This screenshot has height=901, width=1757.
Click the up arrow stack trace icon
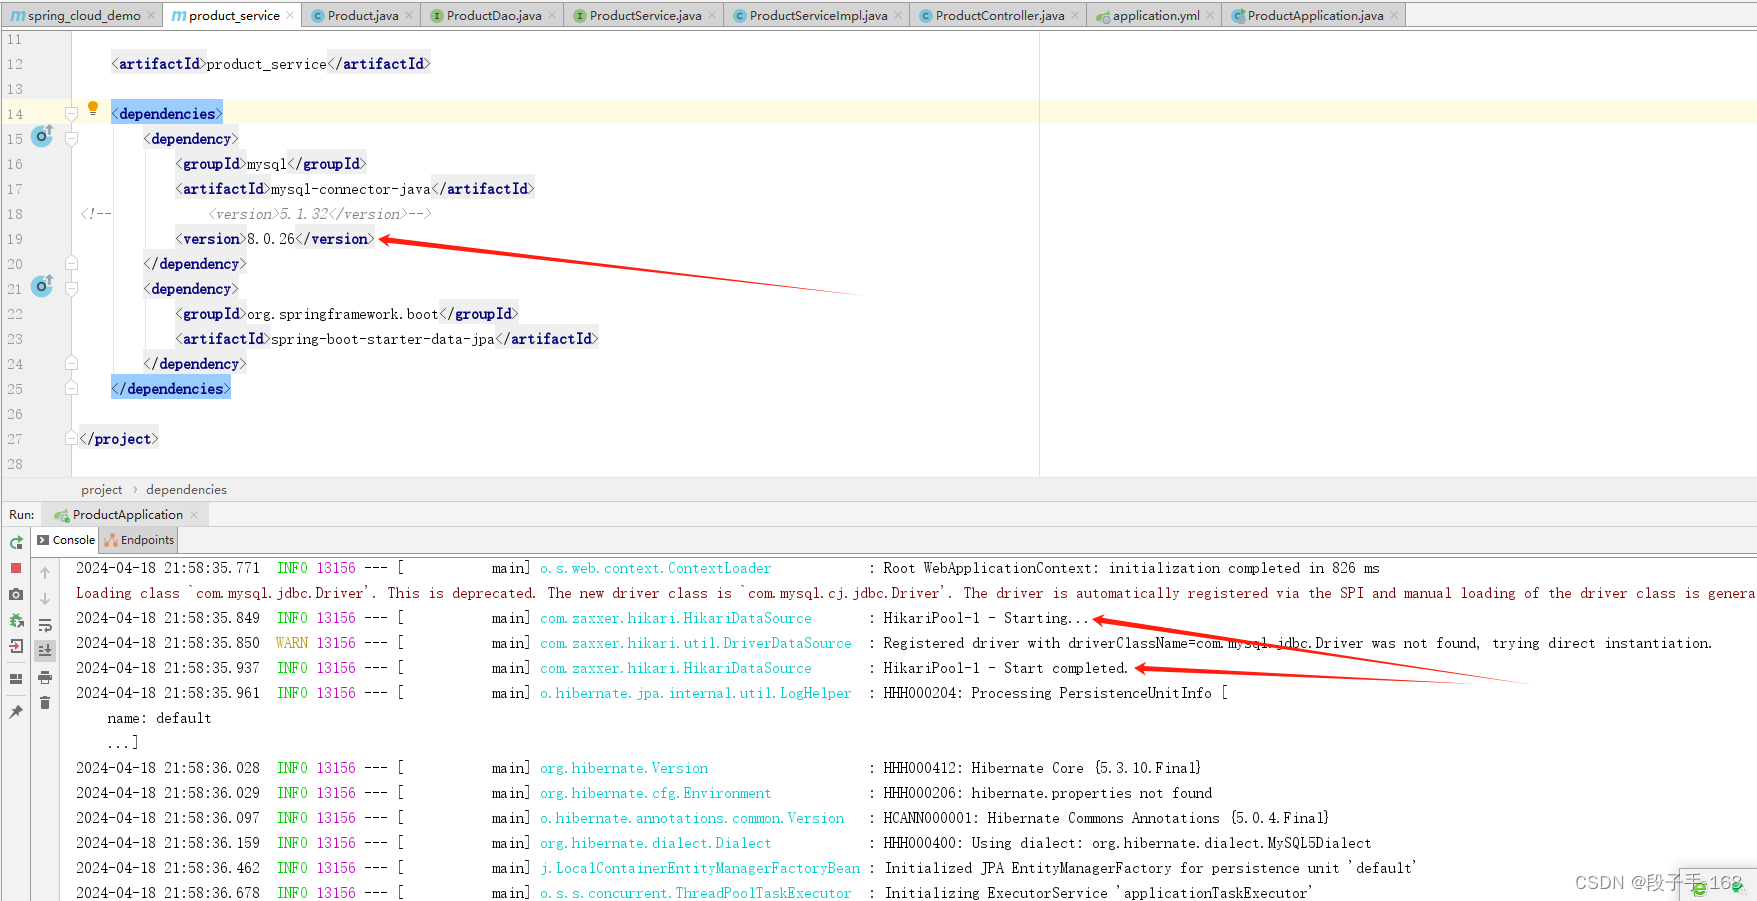pos(45,573)
